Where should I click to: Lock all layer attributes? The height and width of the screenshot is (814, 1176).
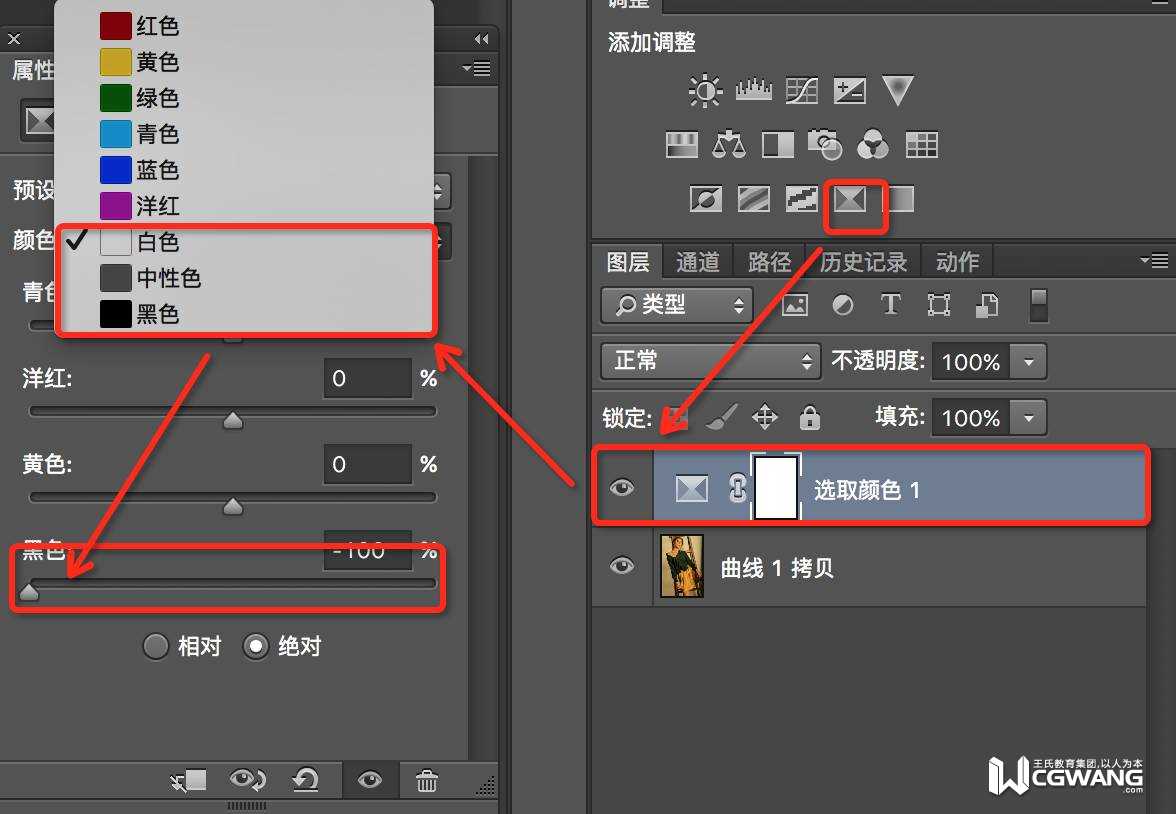coord(809,417)
